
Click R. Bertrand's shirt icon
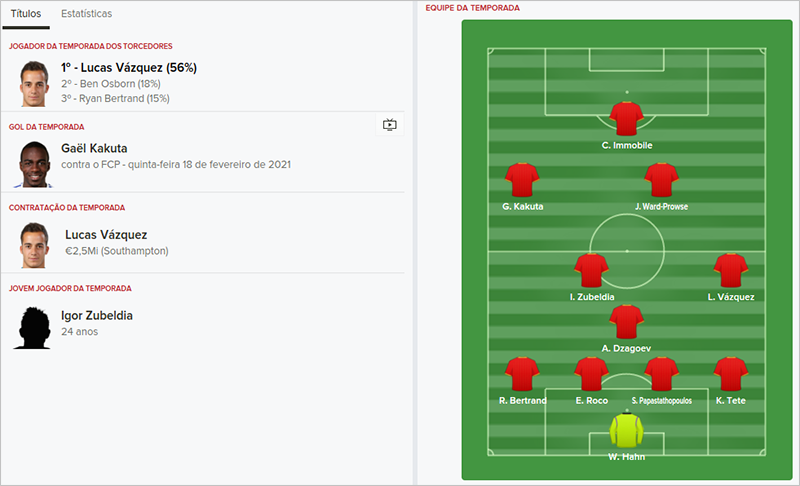(522, 374)
